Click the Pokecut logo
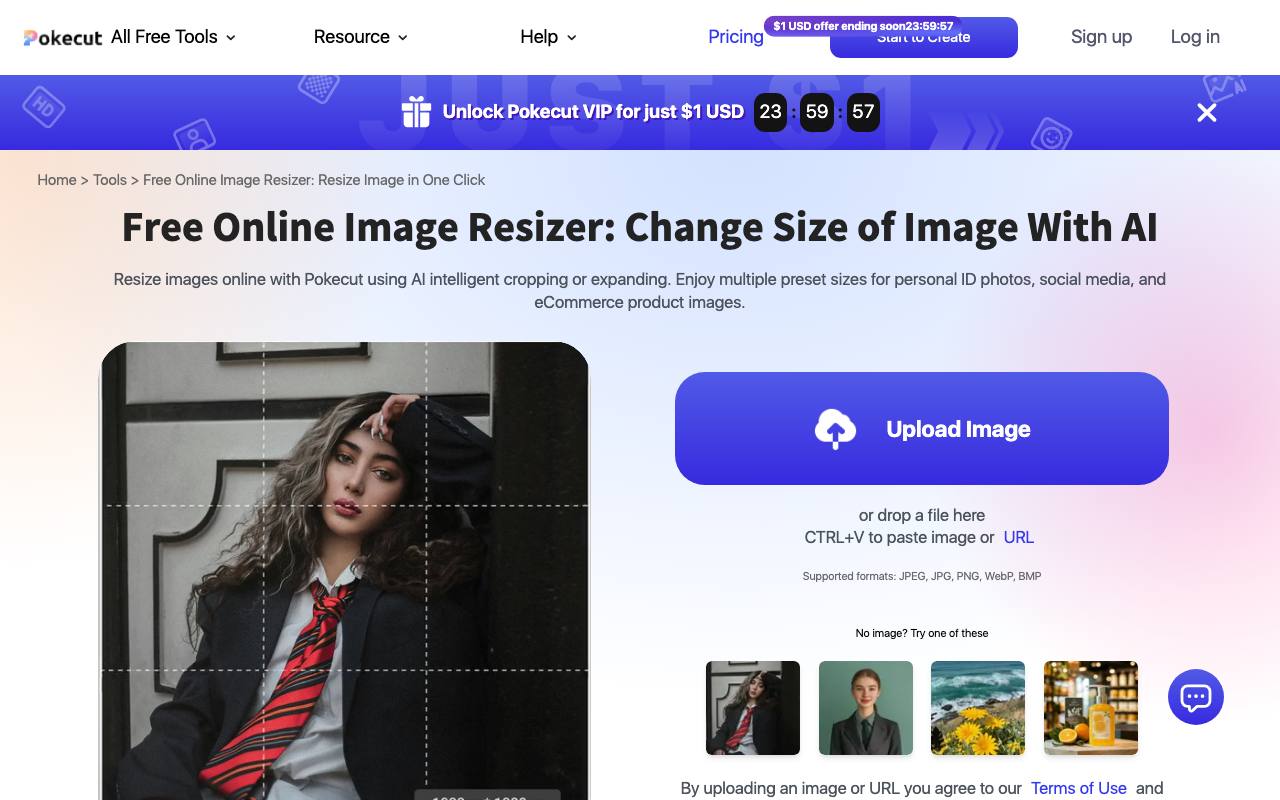 coord(63,38)
